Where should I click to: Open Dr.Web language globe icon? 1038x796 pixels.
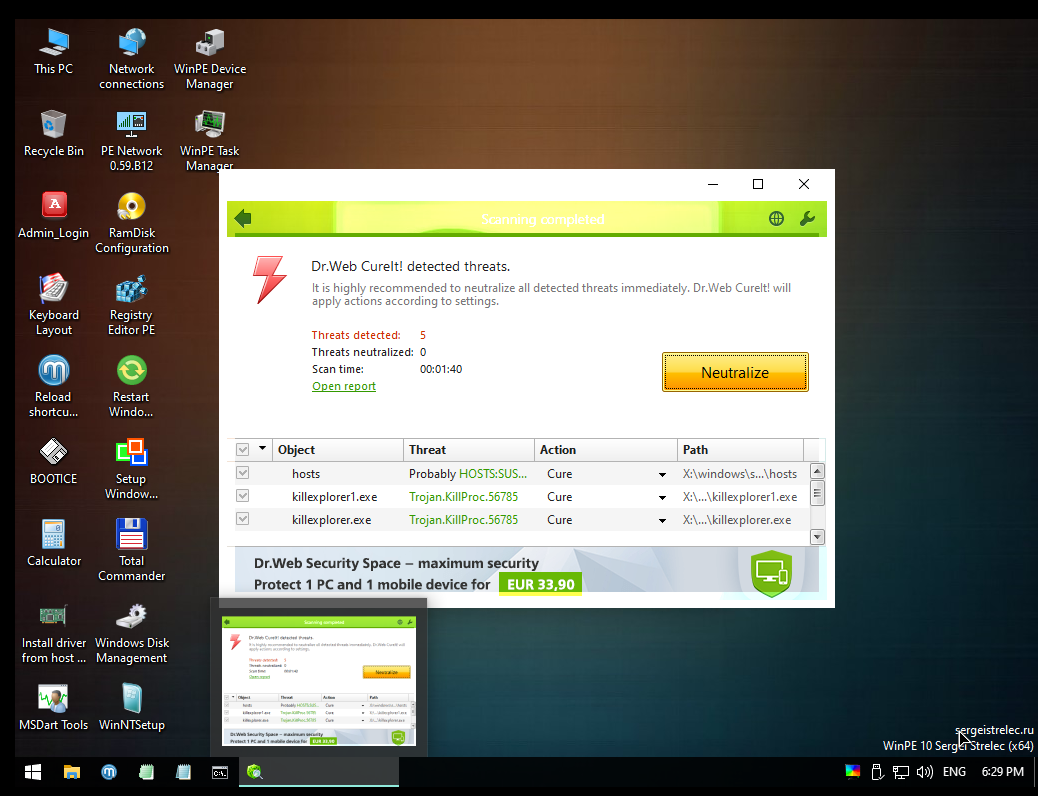(x=777, y=219)
